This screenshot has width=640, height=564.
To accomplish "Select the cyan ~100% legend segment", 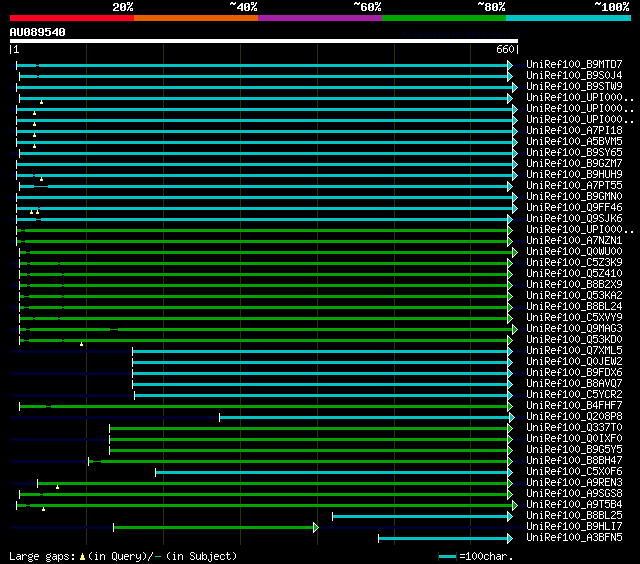I will click(567, 18).
